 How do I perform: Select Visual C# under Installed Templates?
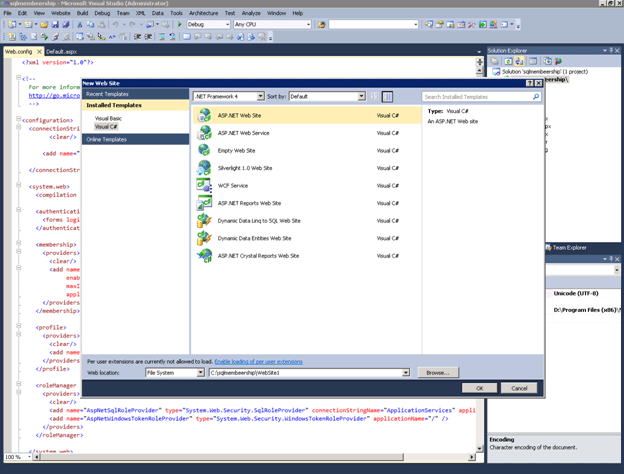coord(106,127)
